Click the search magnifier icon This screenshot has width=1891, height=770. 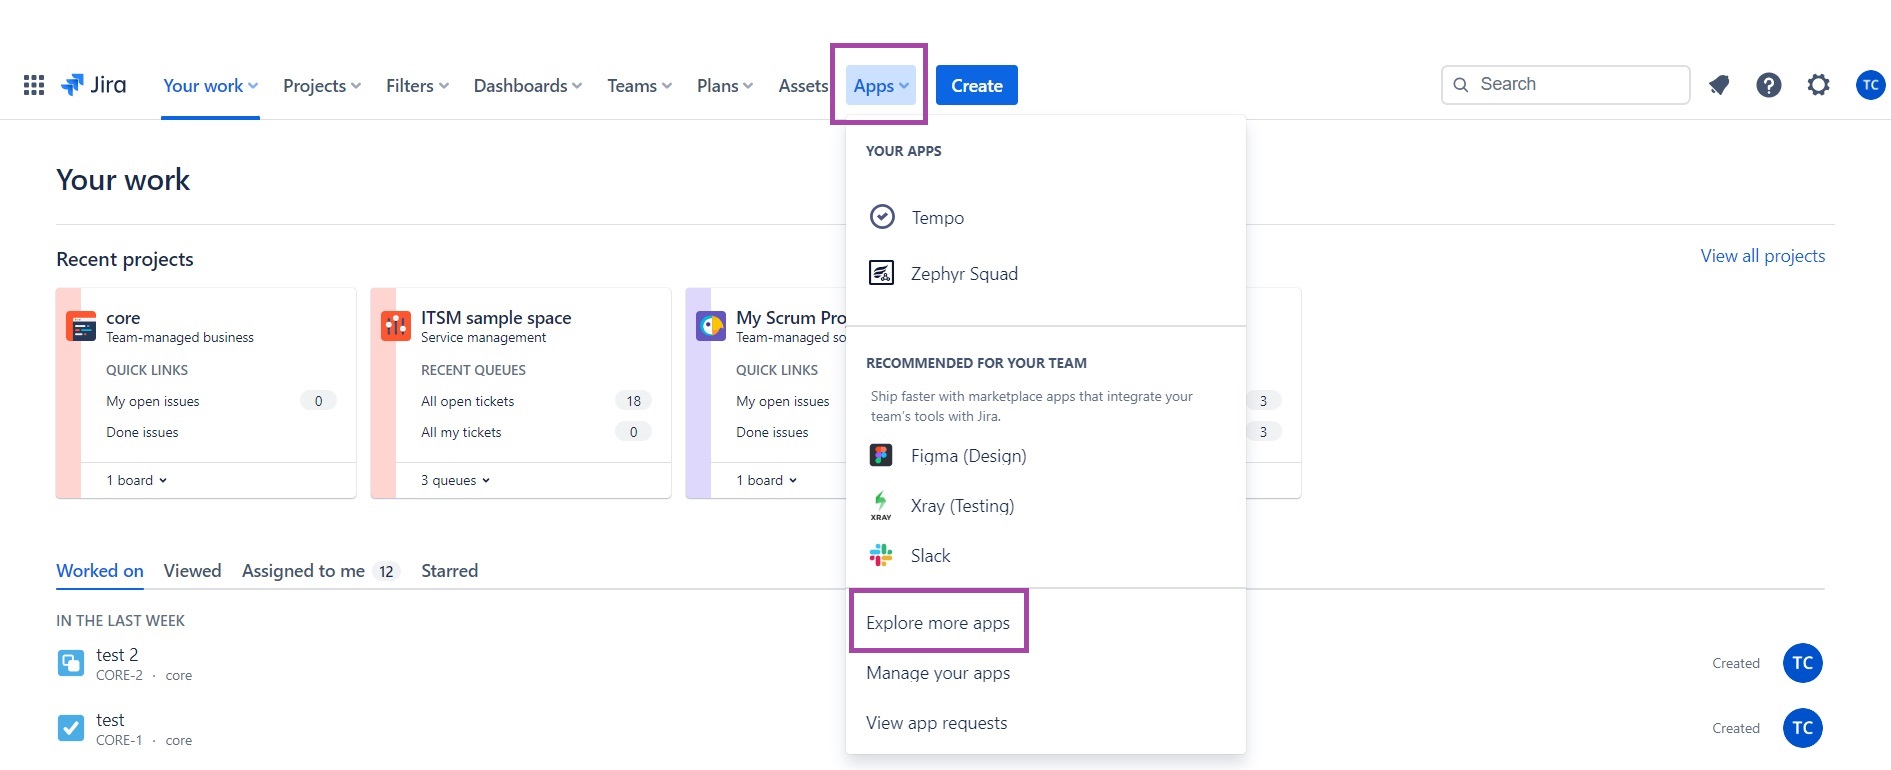(1461, 85)
